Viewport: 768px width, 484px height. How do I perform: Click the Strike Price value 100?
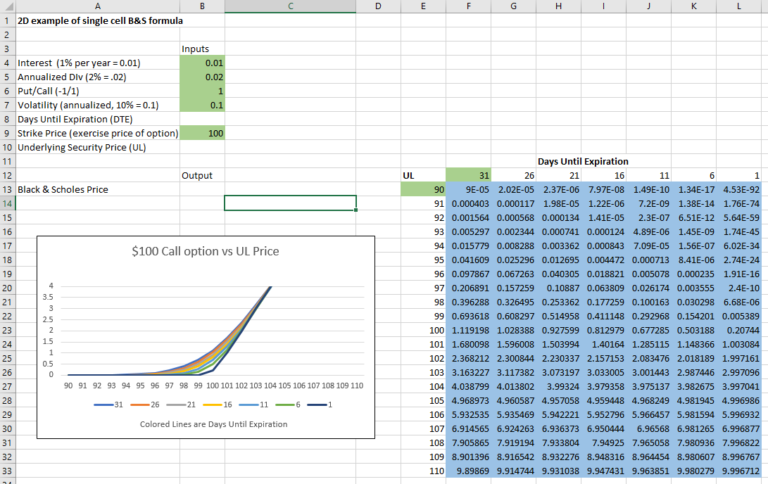click(202, 133)
